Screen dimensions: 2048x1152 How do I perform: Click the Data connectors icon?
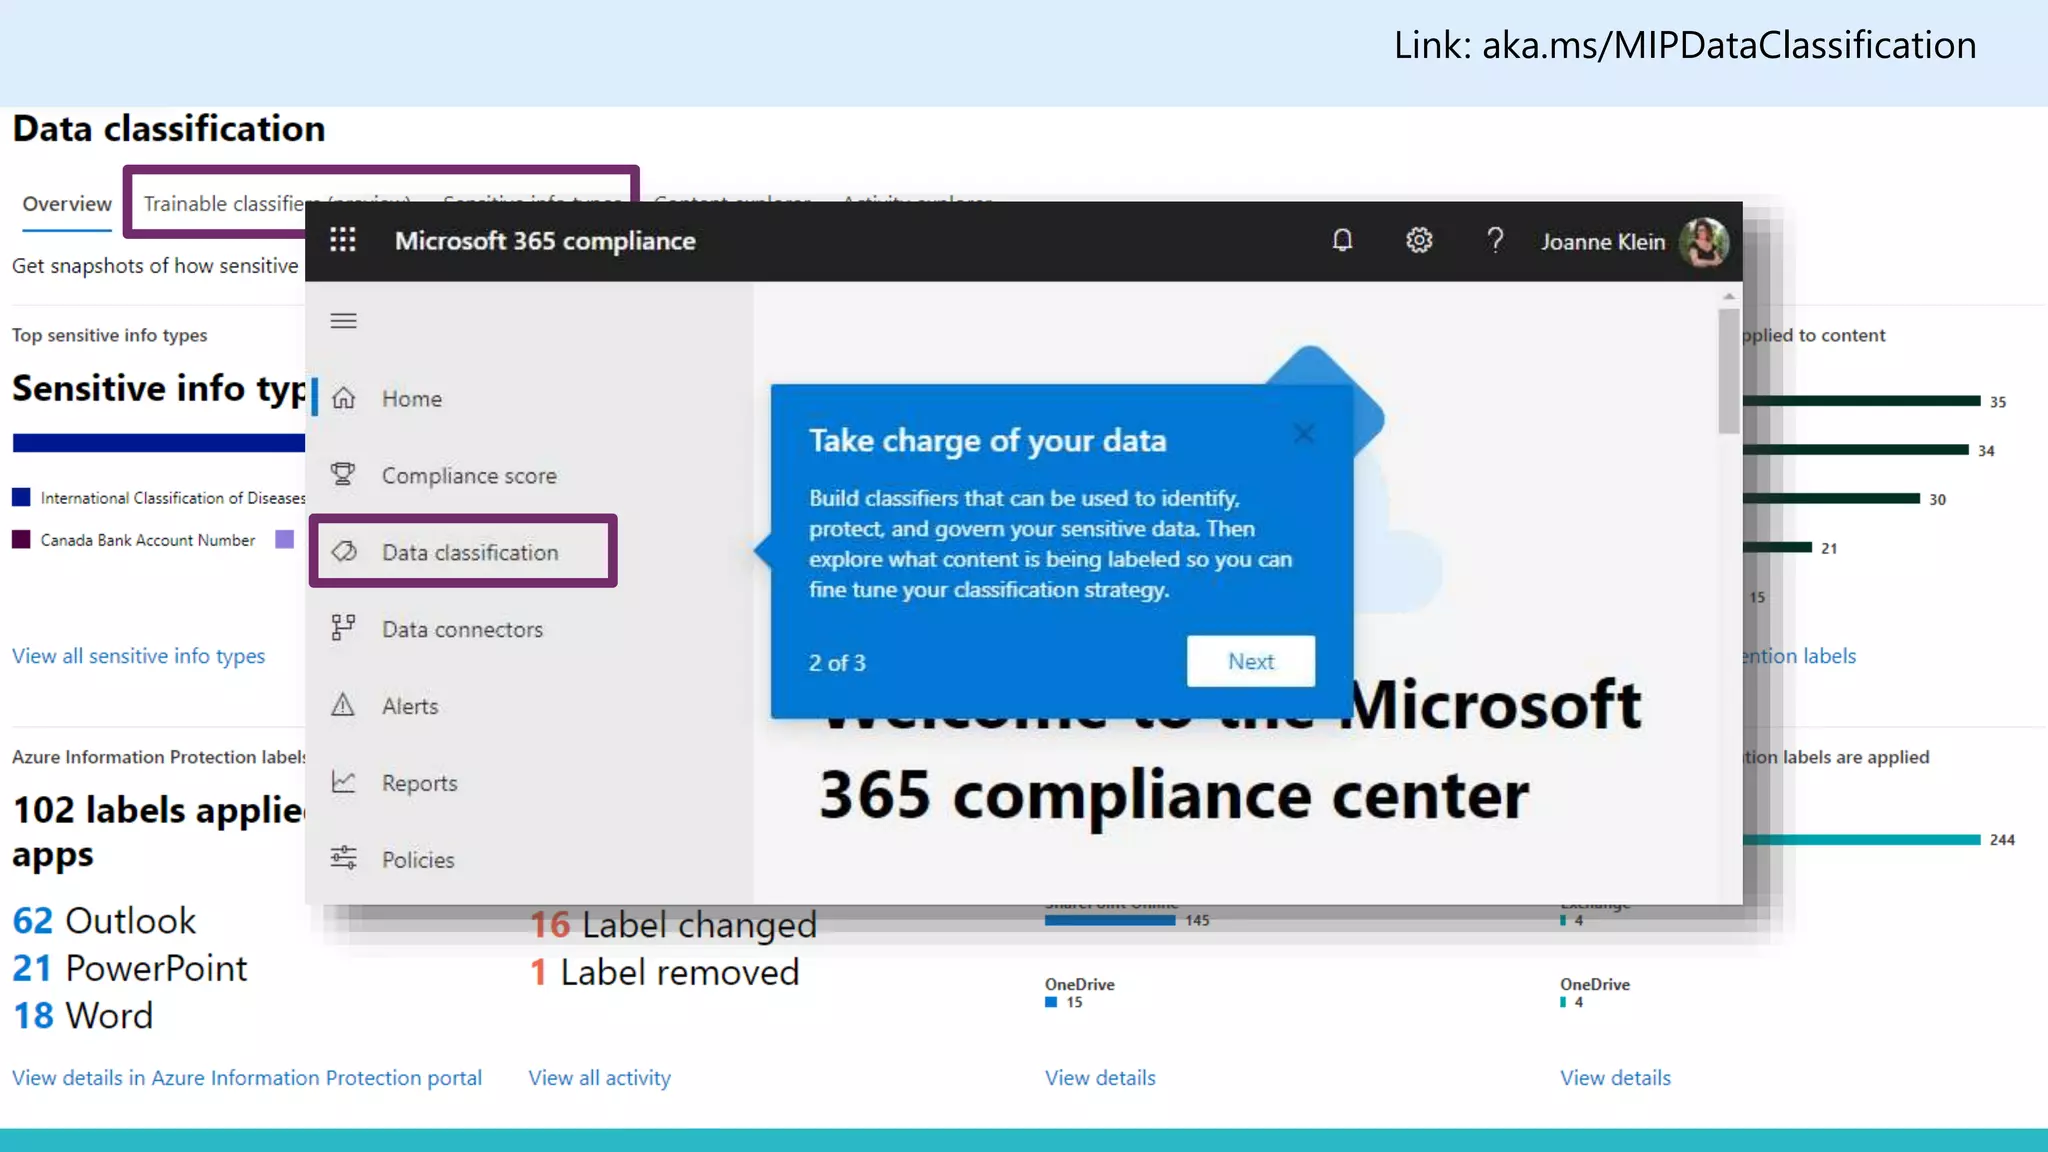tap(343, 628)
